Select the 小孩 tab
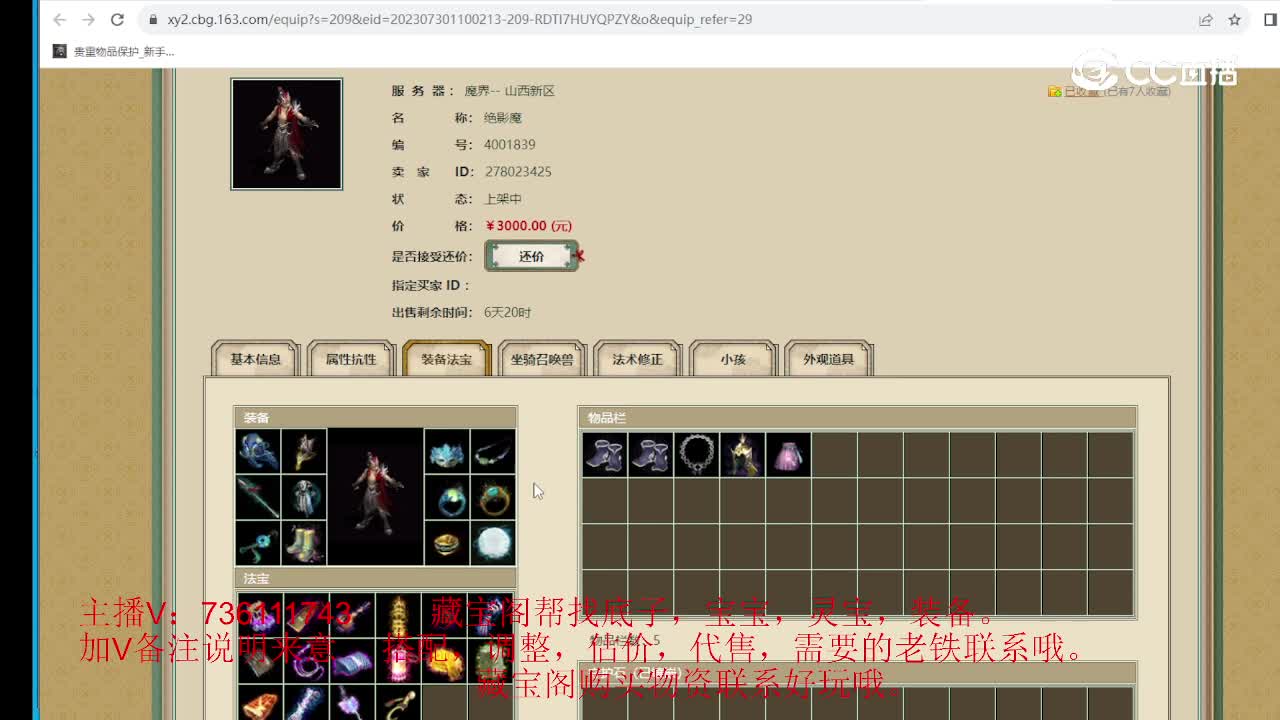 (x=733, y=360)
